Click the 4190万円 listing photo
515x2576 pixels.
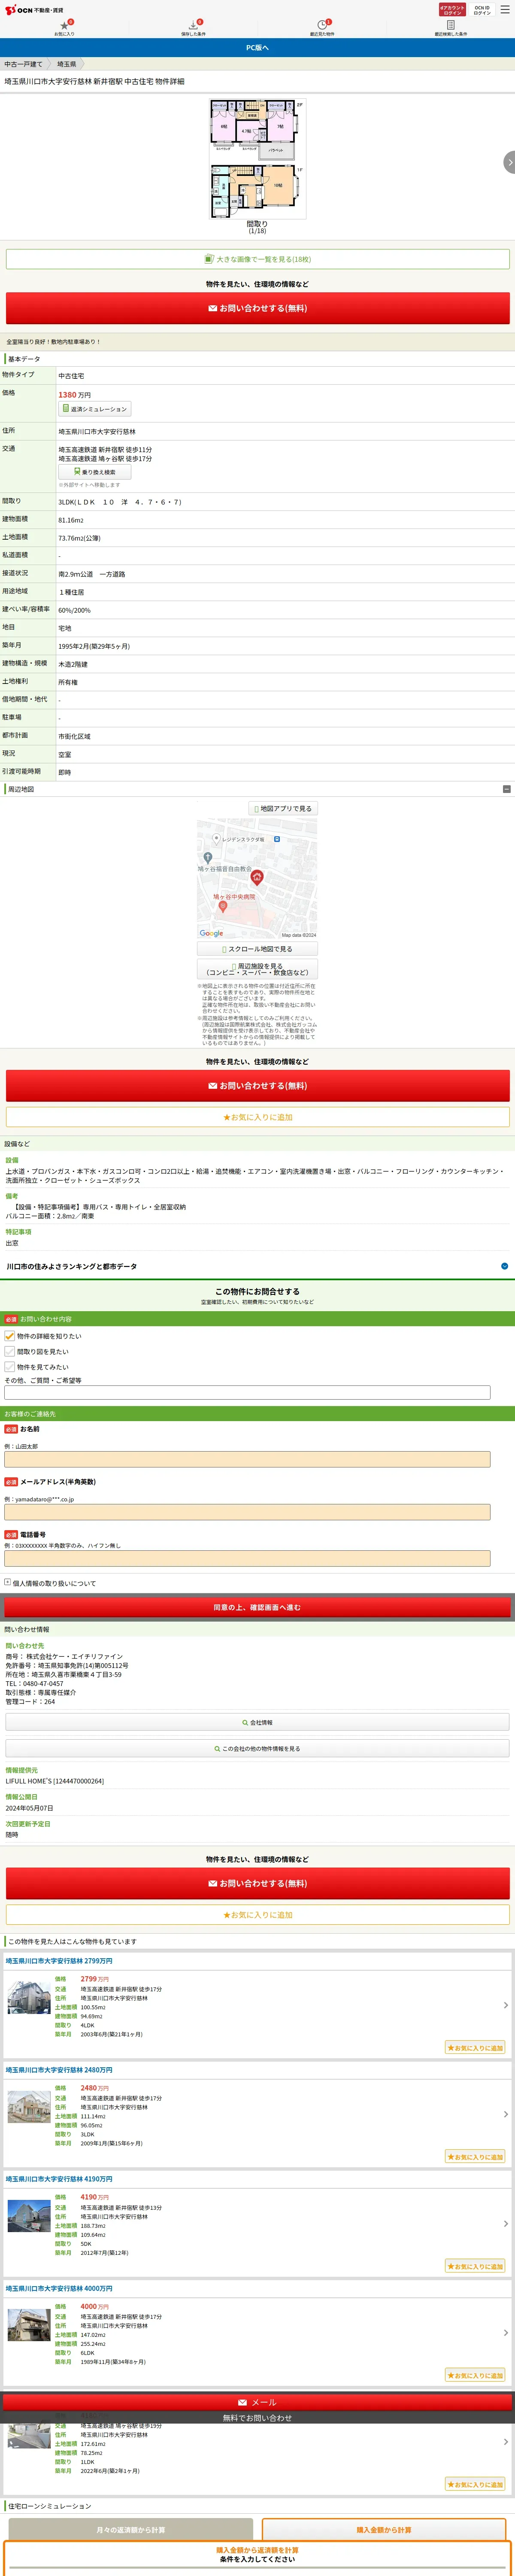point(29,2215)
